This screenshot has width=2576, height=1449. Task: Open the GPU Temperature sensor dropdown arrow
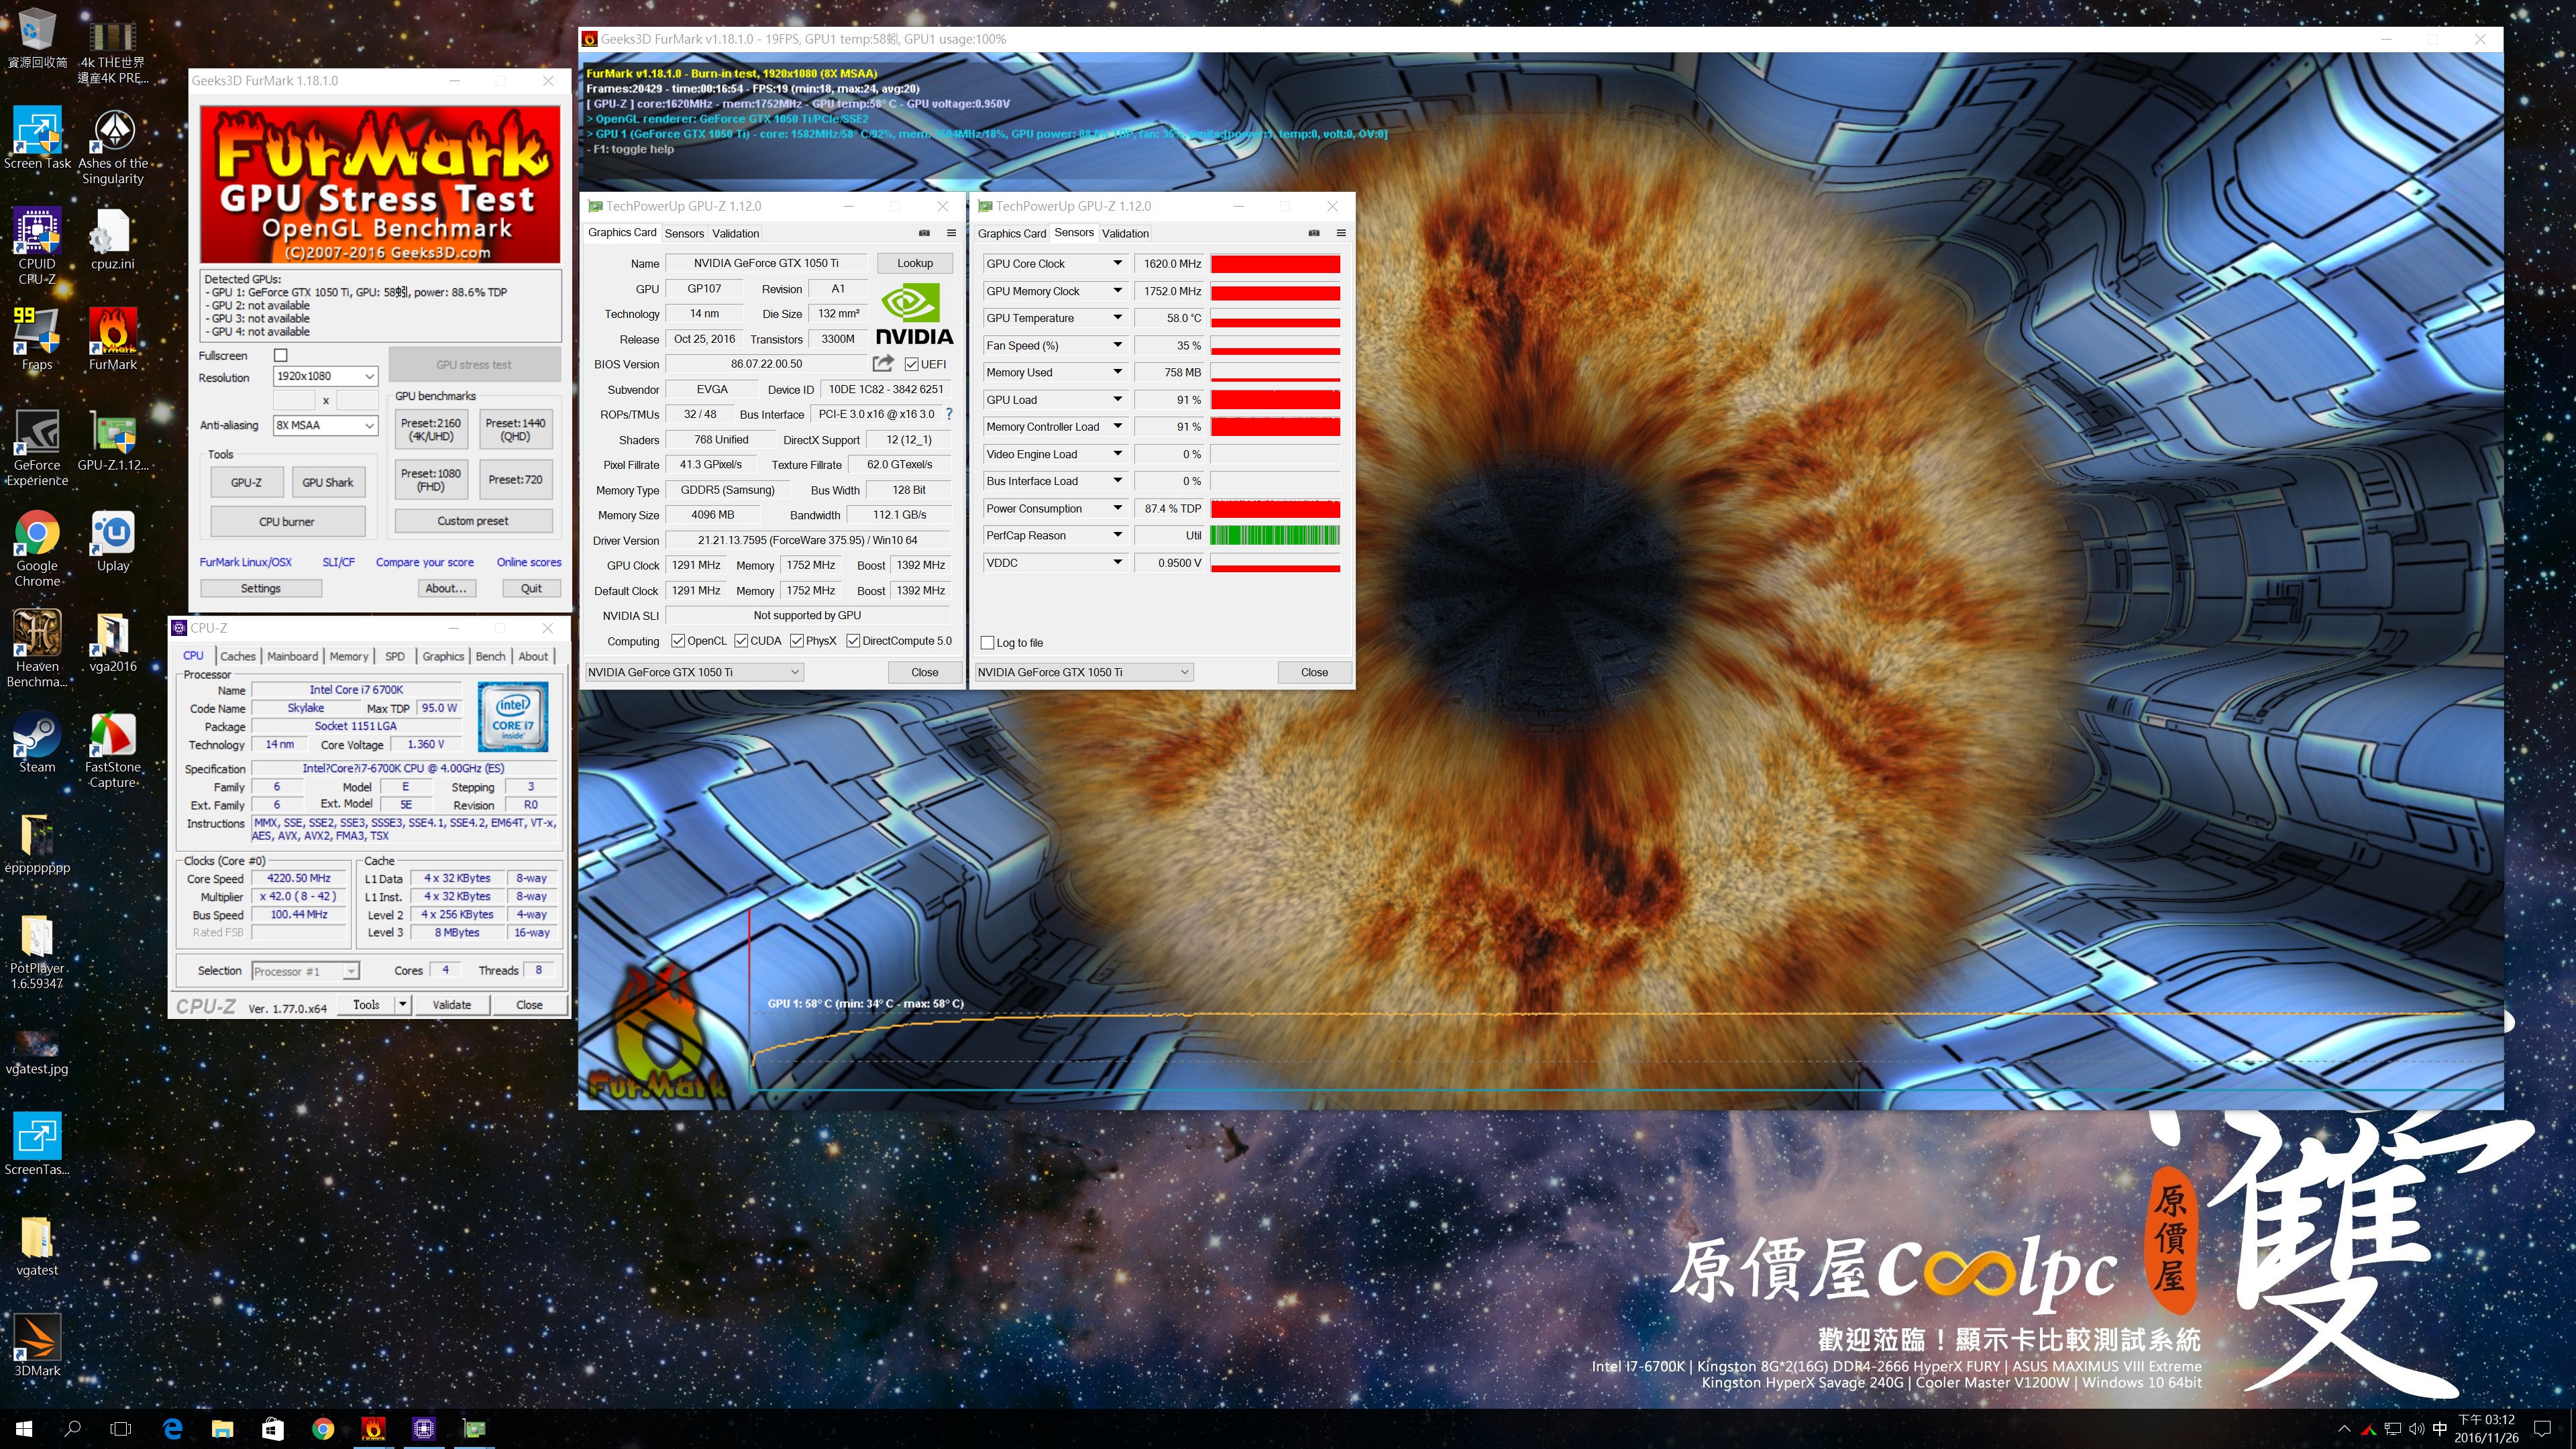click(x=1117, y=318)
